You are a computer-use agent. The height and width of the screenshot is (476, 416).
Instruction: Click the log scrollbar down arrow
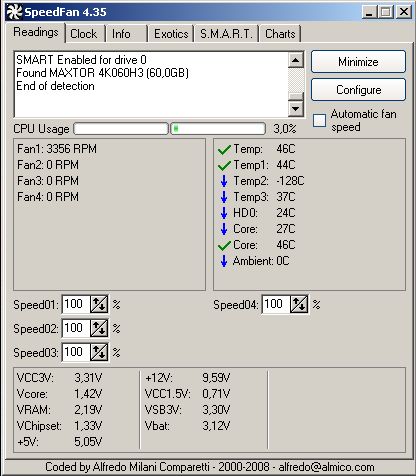[x=296, y=109]
